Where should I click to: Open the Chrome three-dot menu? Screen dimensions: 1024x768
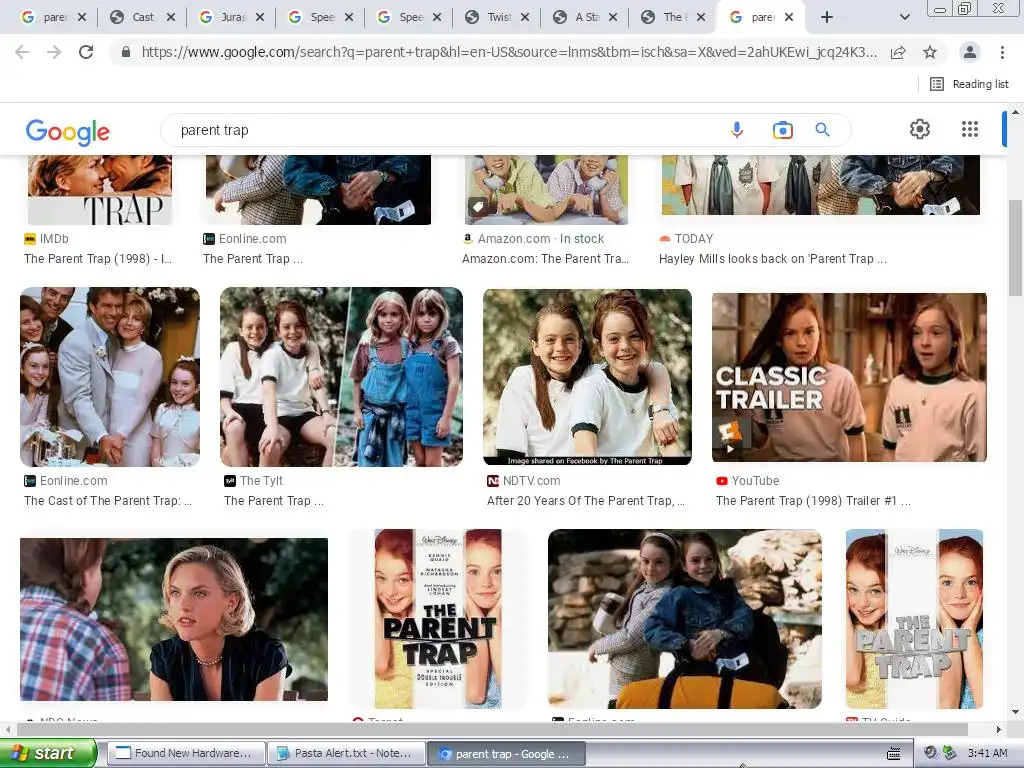pyautogui.click(x=1002, y=52)
